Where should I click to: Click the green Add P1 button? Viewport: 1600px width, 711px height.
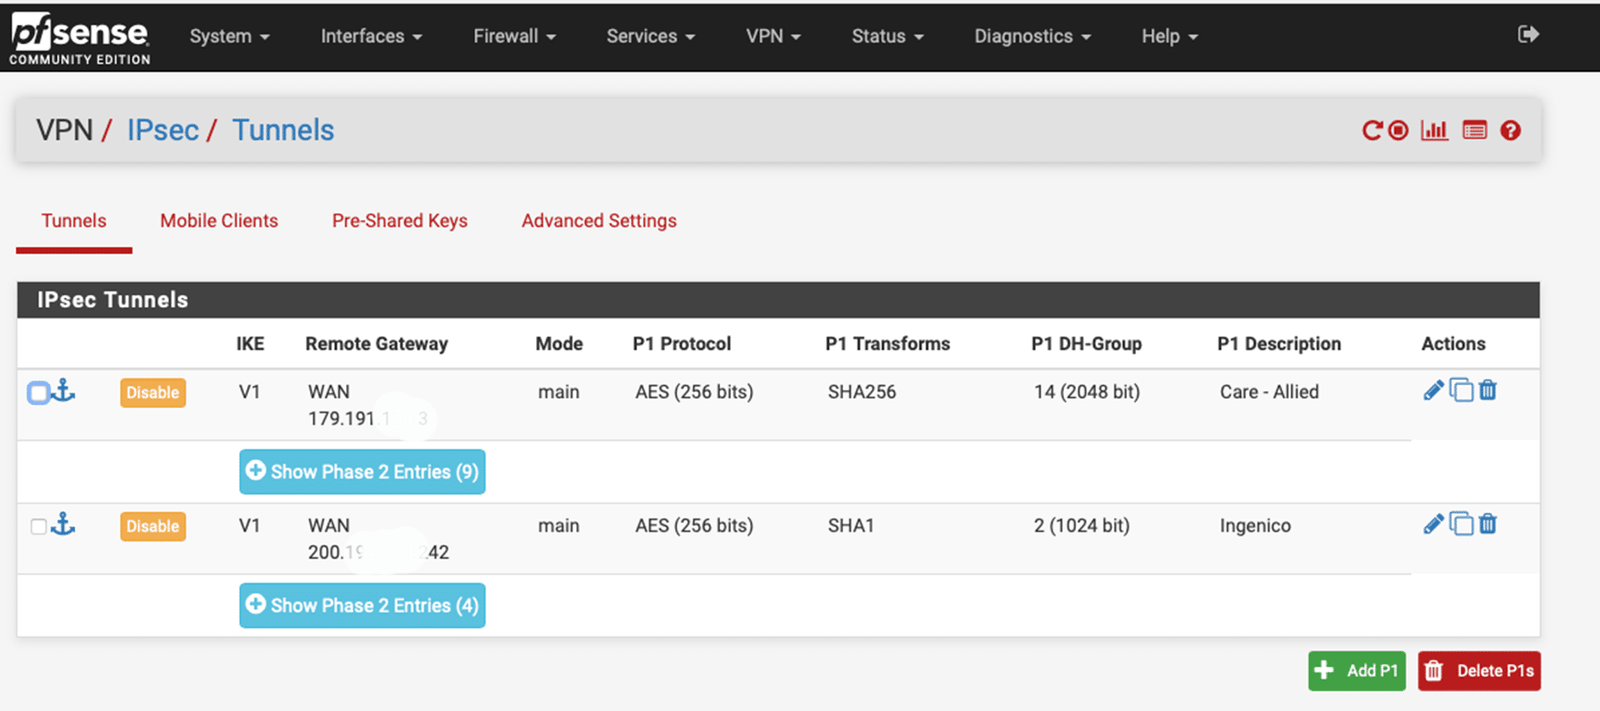[x=1357, y=671]
